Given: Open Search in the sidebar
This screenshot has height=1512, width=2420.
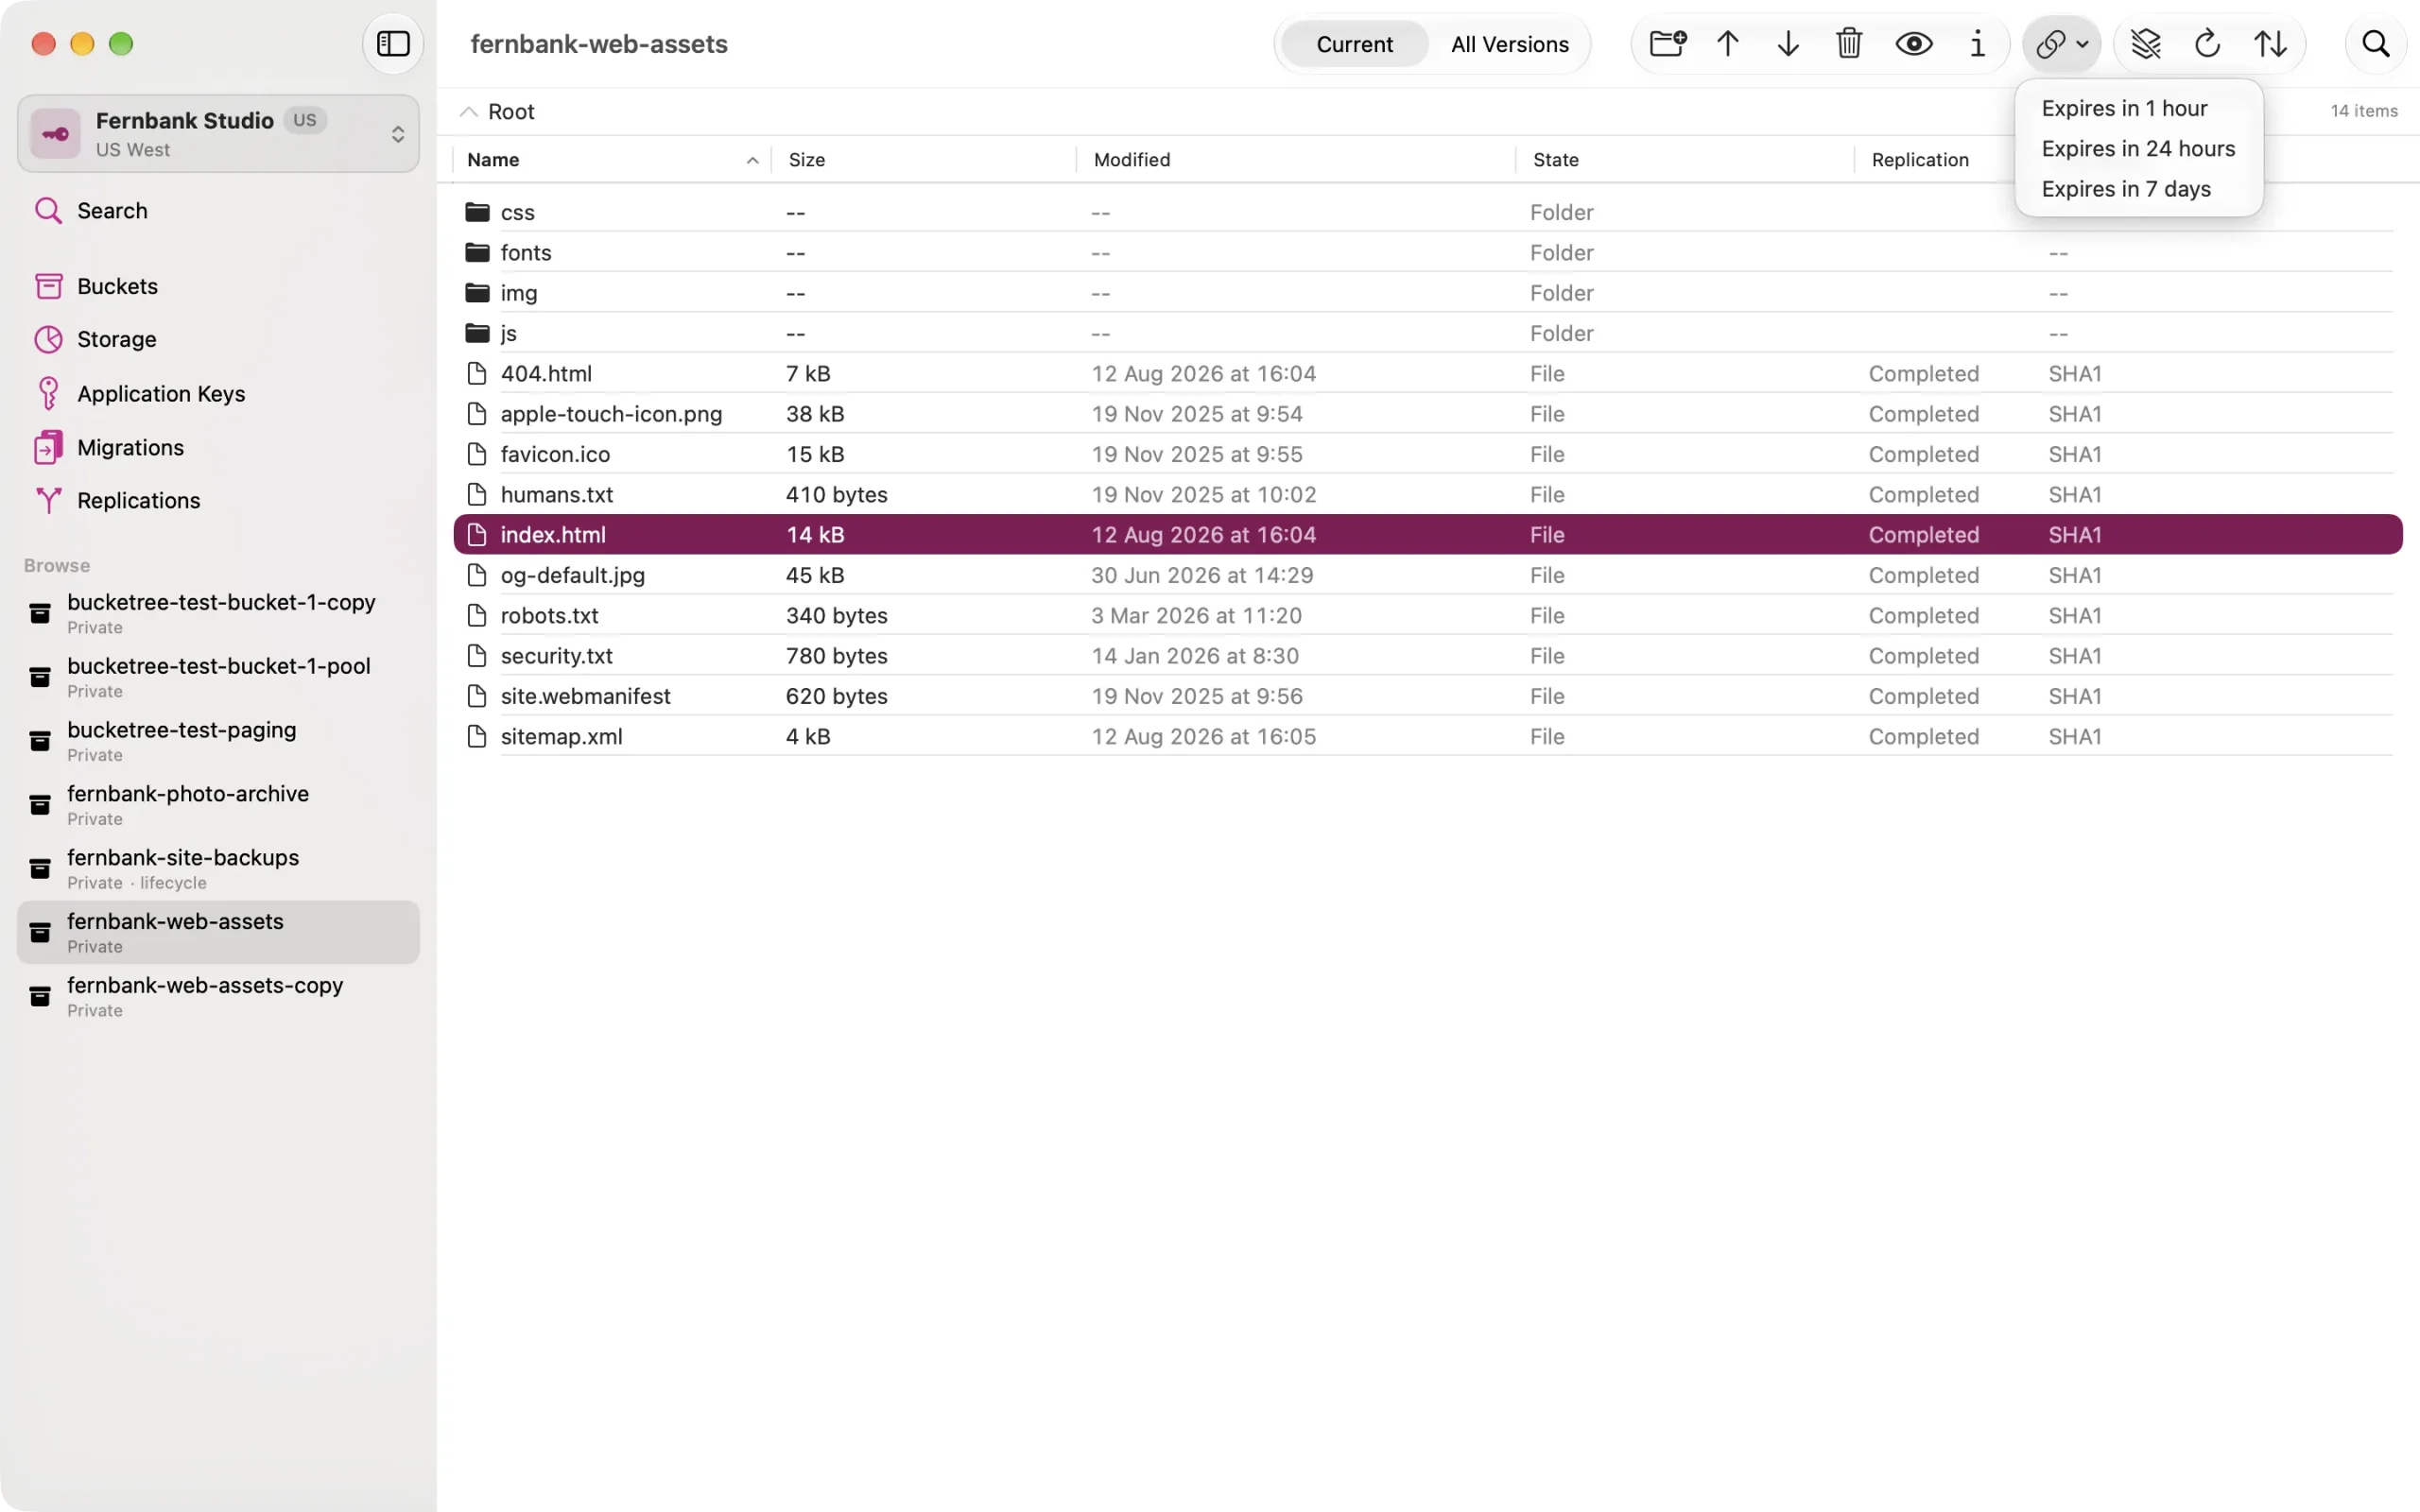Looking at the screenshot, I should tap(218, 211).
